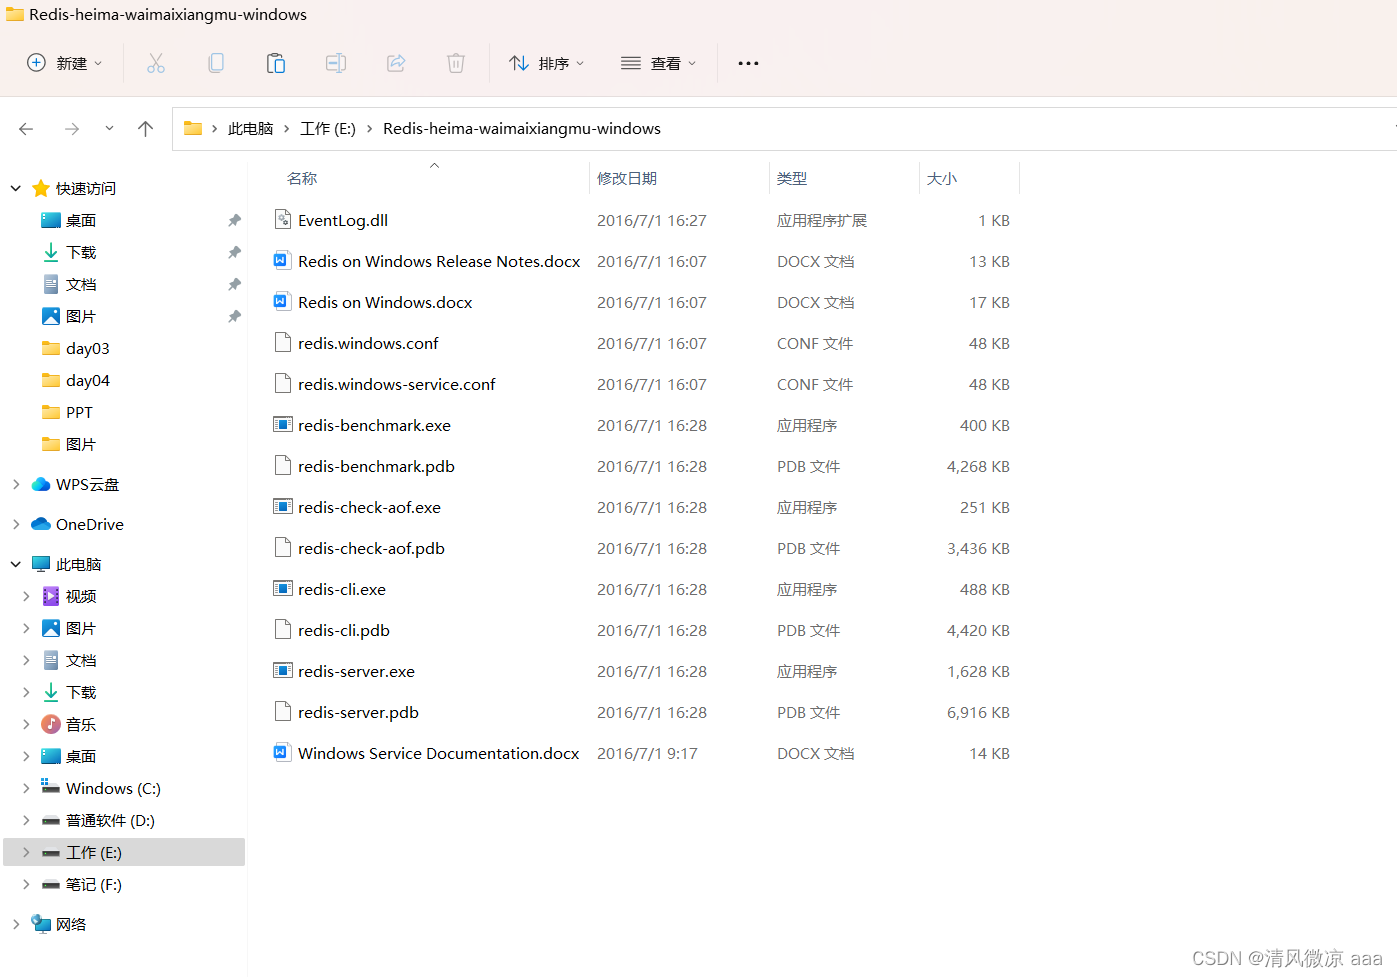
Task: Expand the 网络 network node
Action: click(16, 924)
